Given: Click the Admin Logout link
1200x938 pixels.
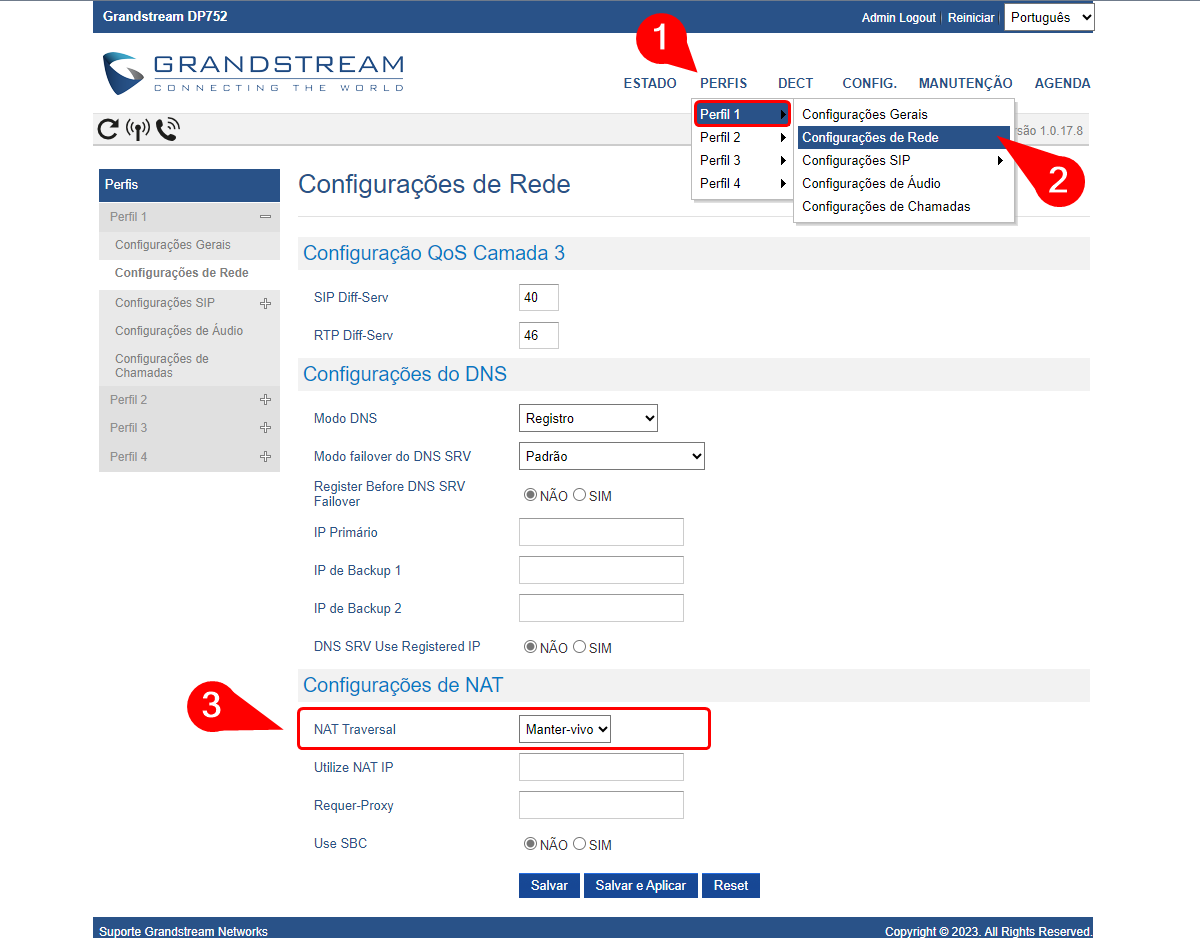Looking at the screenshot, I should (898, 18).
